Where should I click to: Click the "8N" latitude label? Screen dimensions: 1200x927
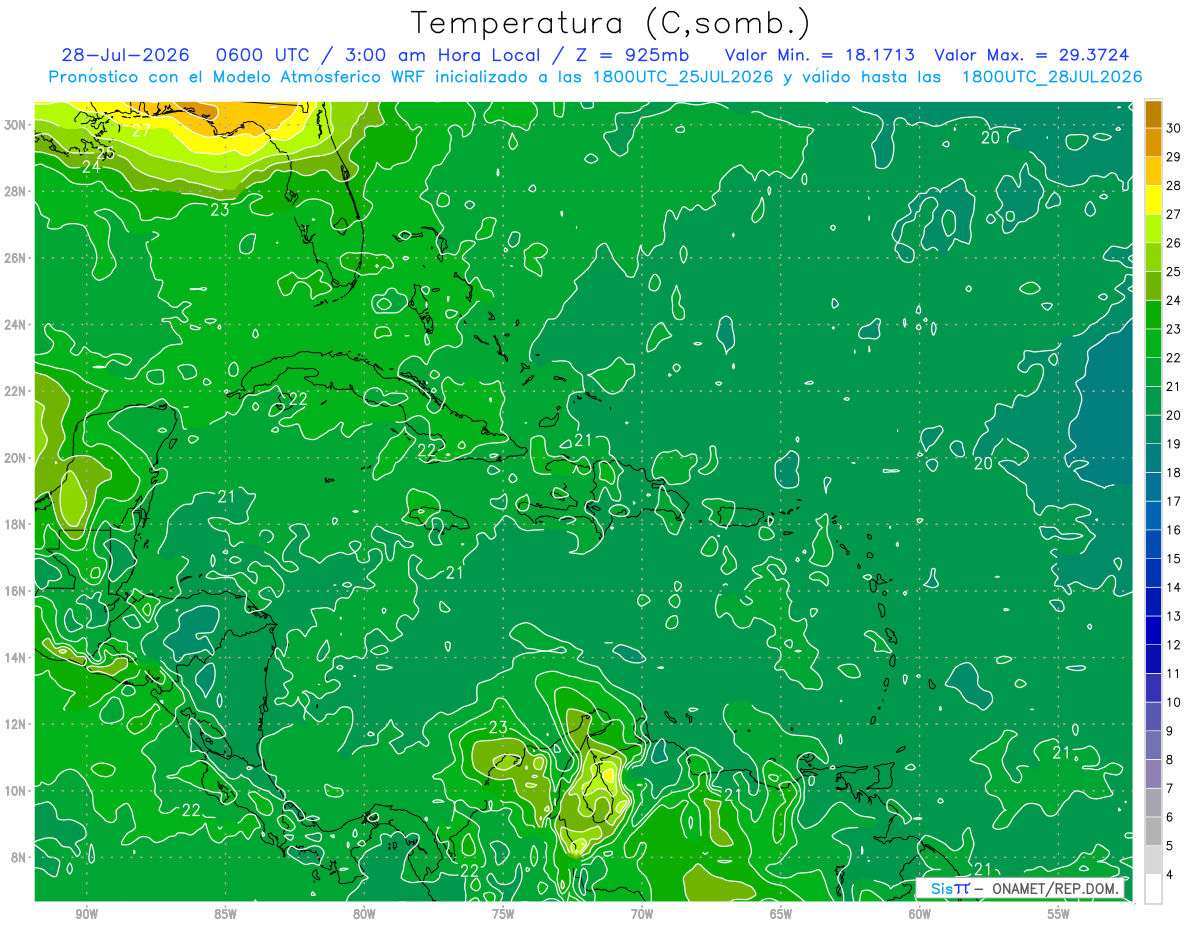tap(20, 857)
